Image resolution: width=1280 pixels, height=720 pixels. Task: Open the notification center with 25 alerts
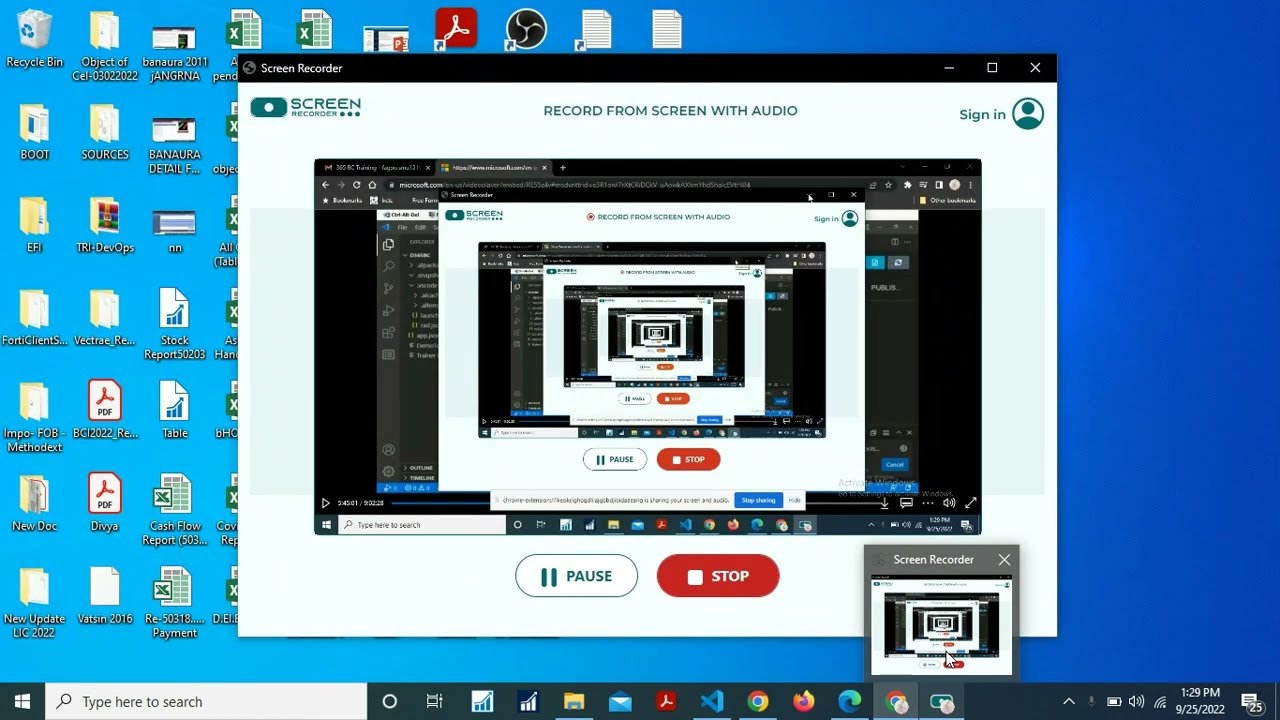(x=1252, y=702)
